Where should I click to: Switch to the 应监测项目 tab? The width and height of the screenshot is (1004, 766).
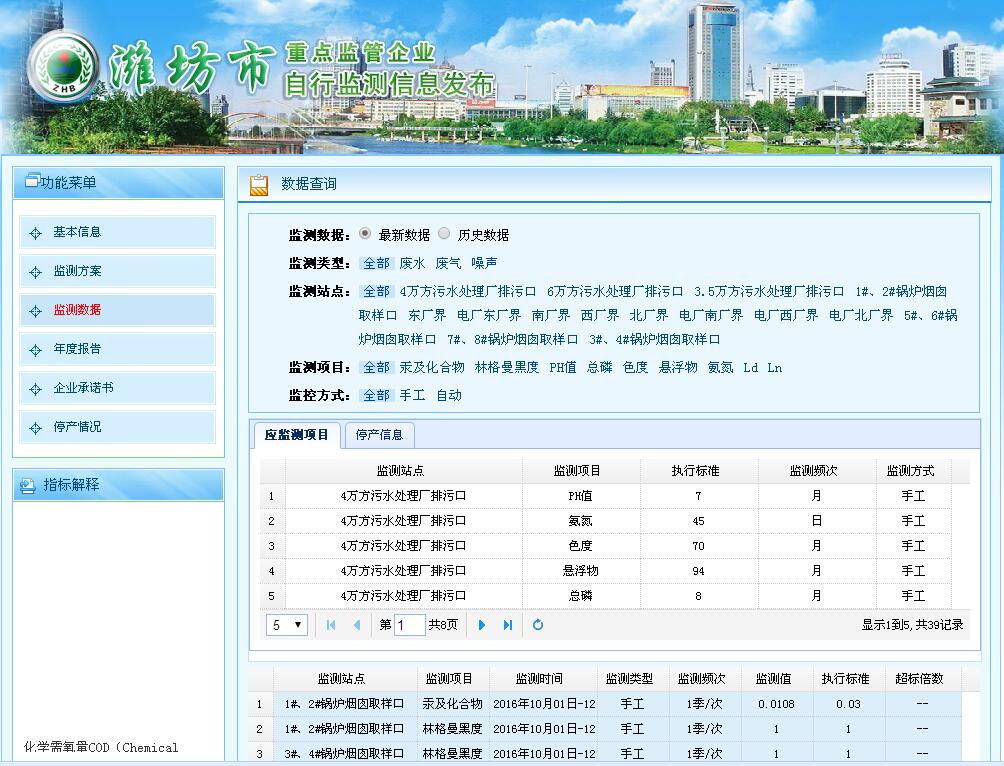click(296, 435)
